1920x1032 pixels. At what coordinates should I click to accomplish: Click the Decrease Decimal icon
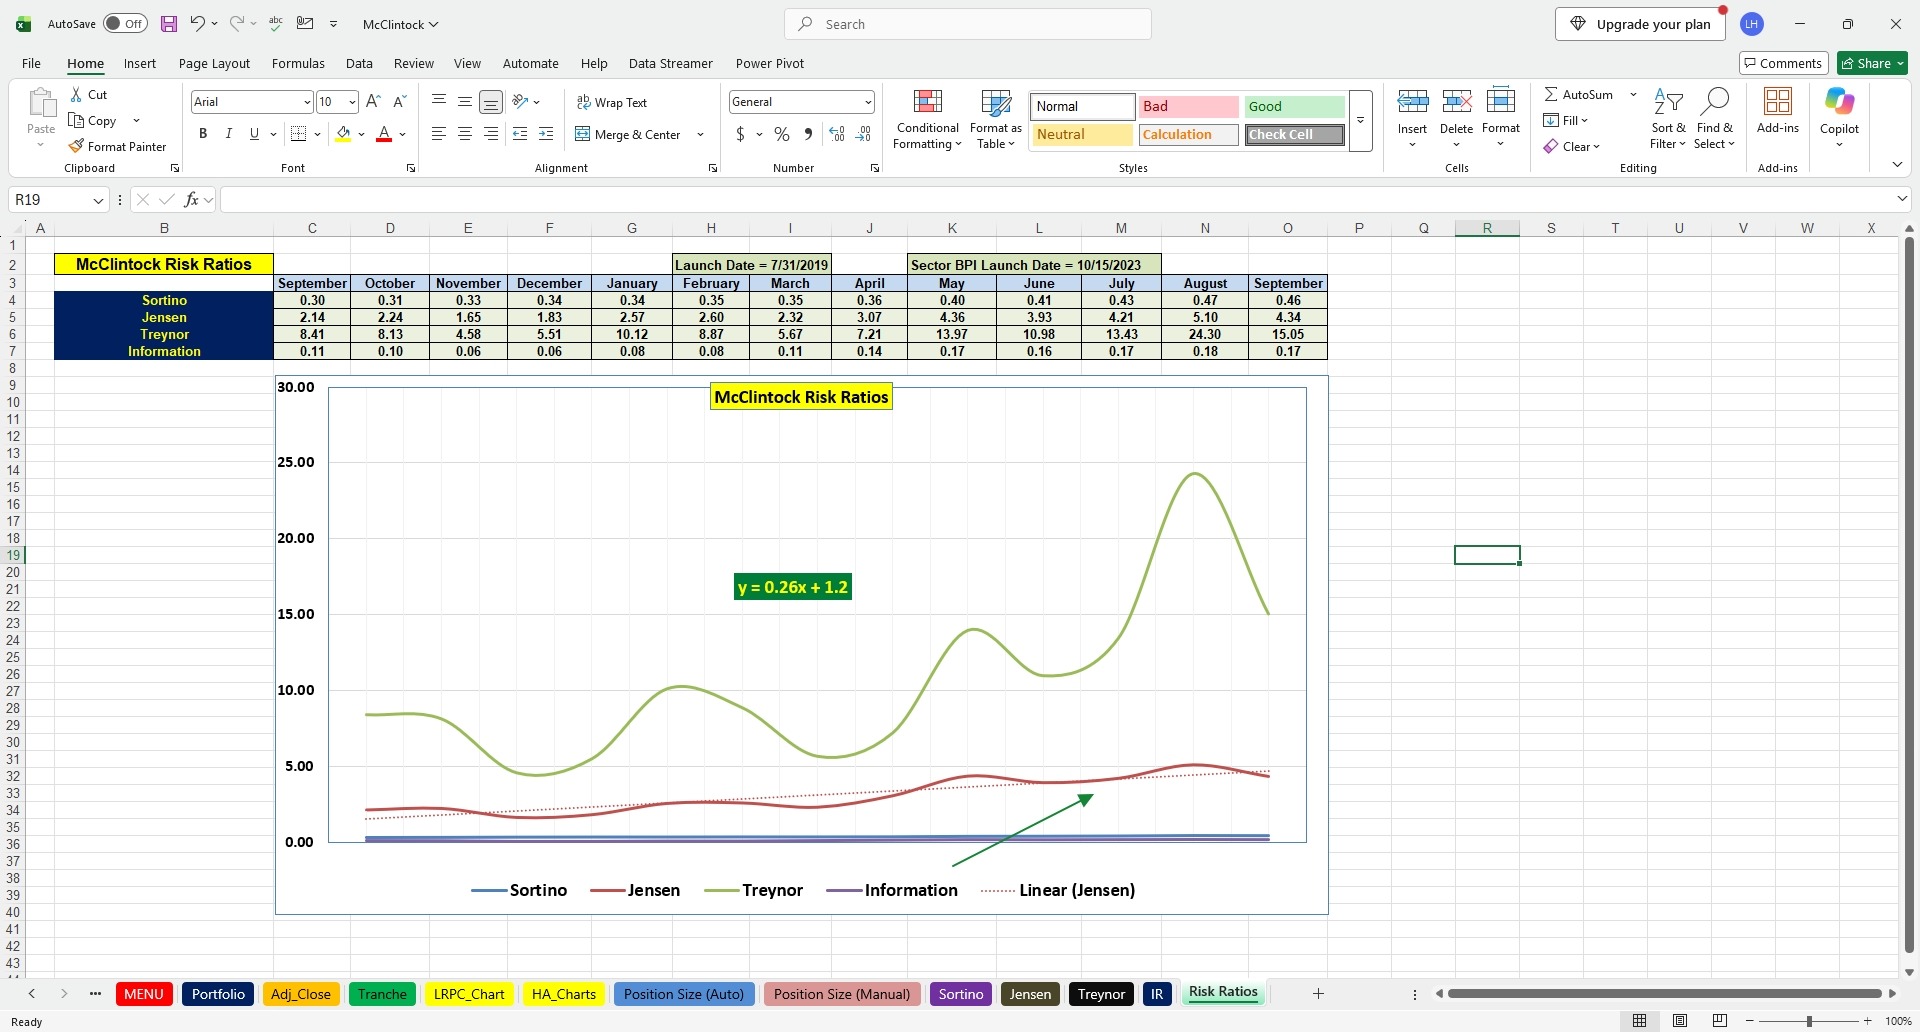point(864,134)
